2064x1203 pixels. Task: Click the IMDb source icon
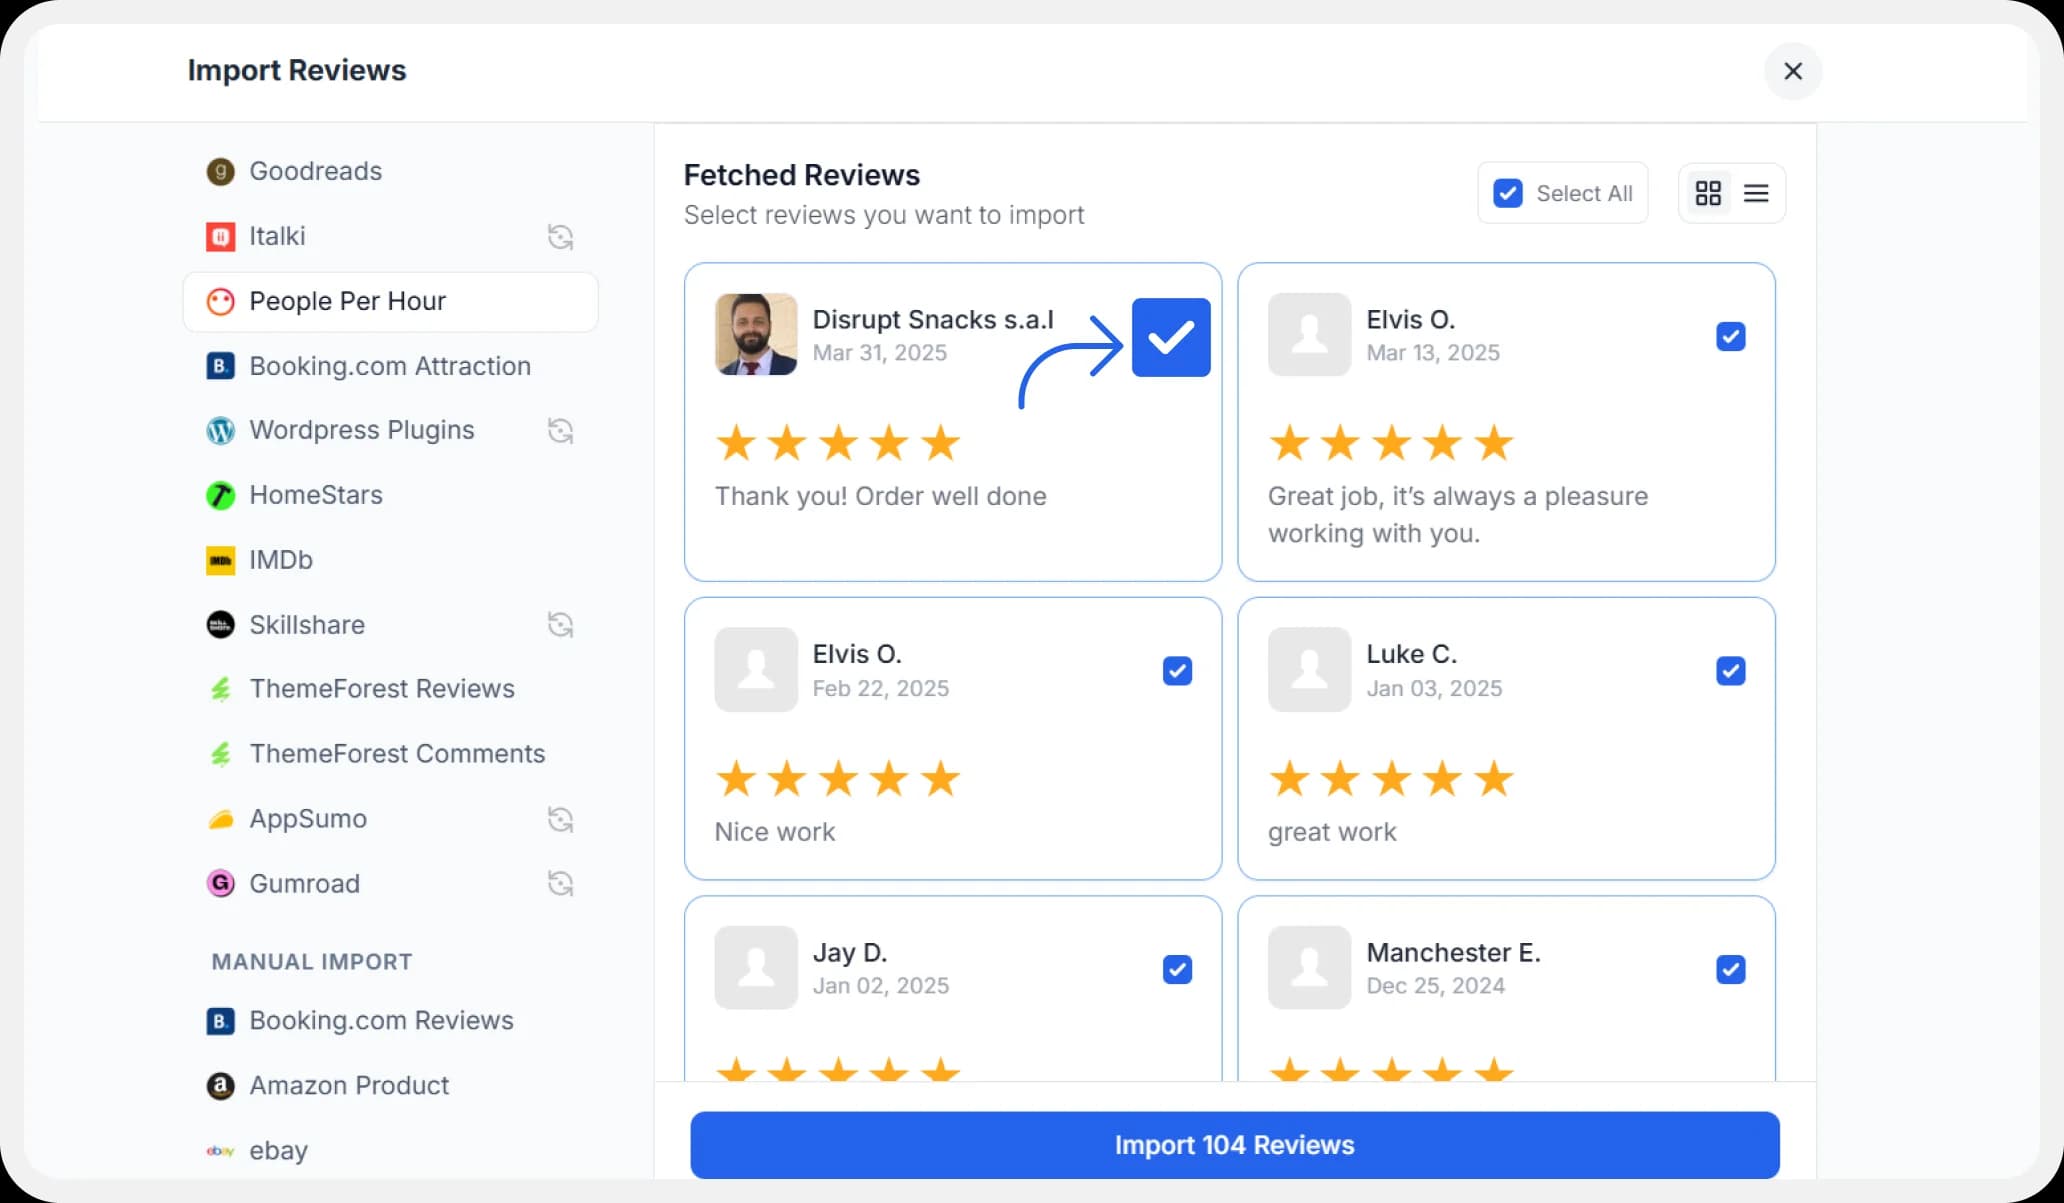tap(219, 560)
